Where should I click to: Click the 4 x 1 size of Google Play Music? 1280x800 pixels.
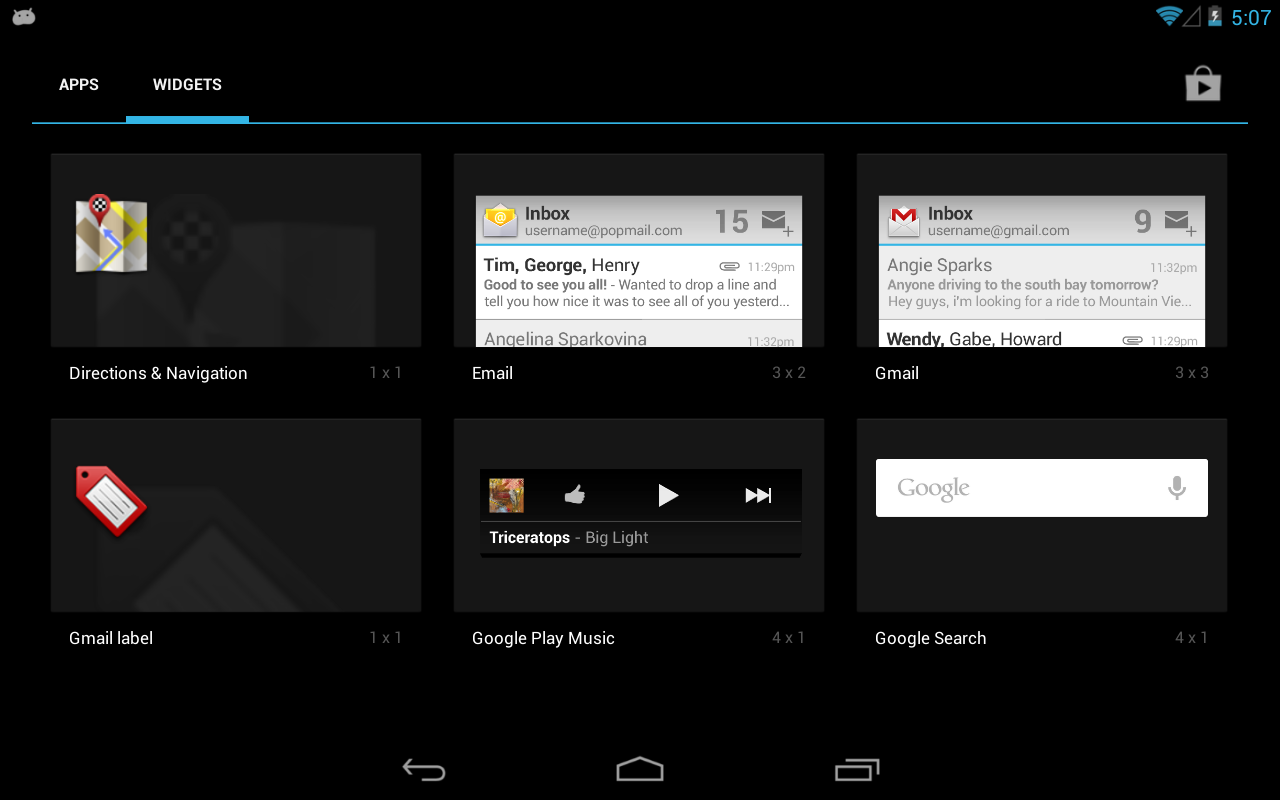click(x=789, y=638)
